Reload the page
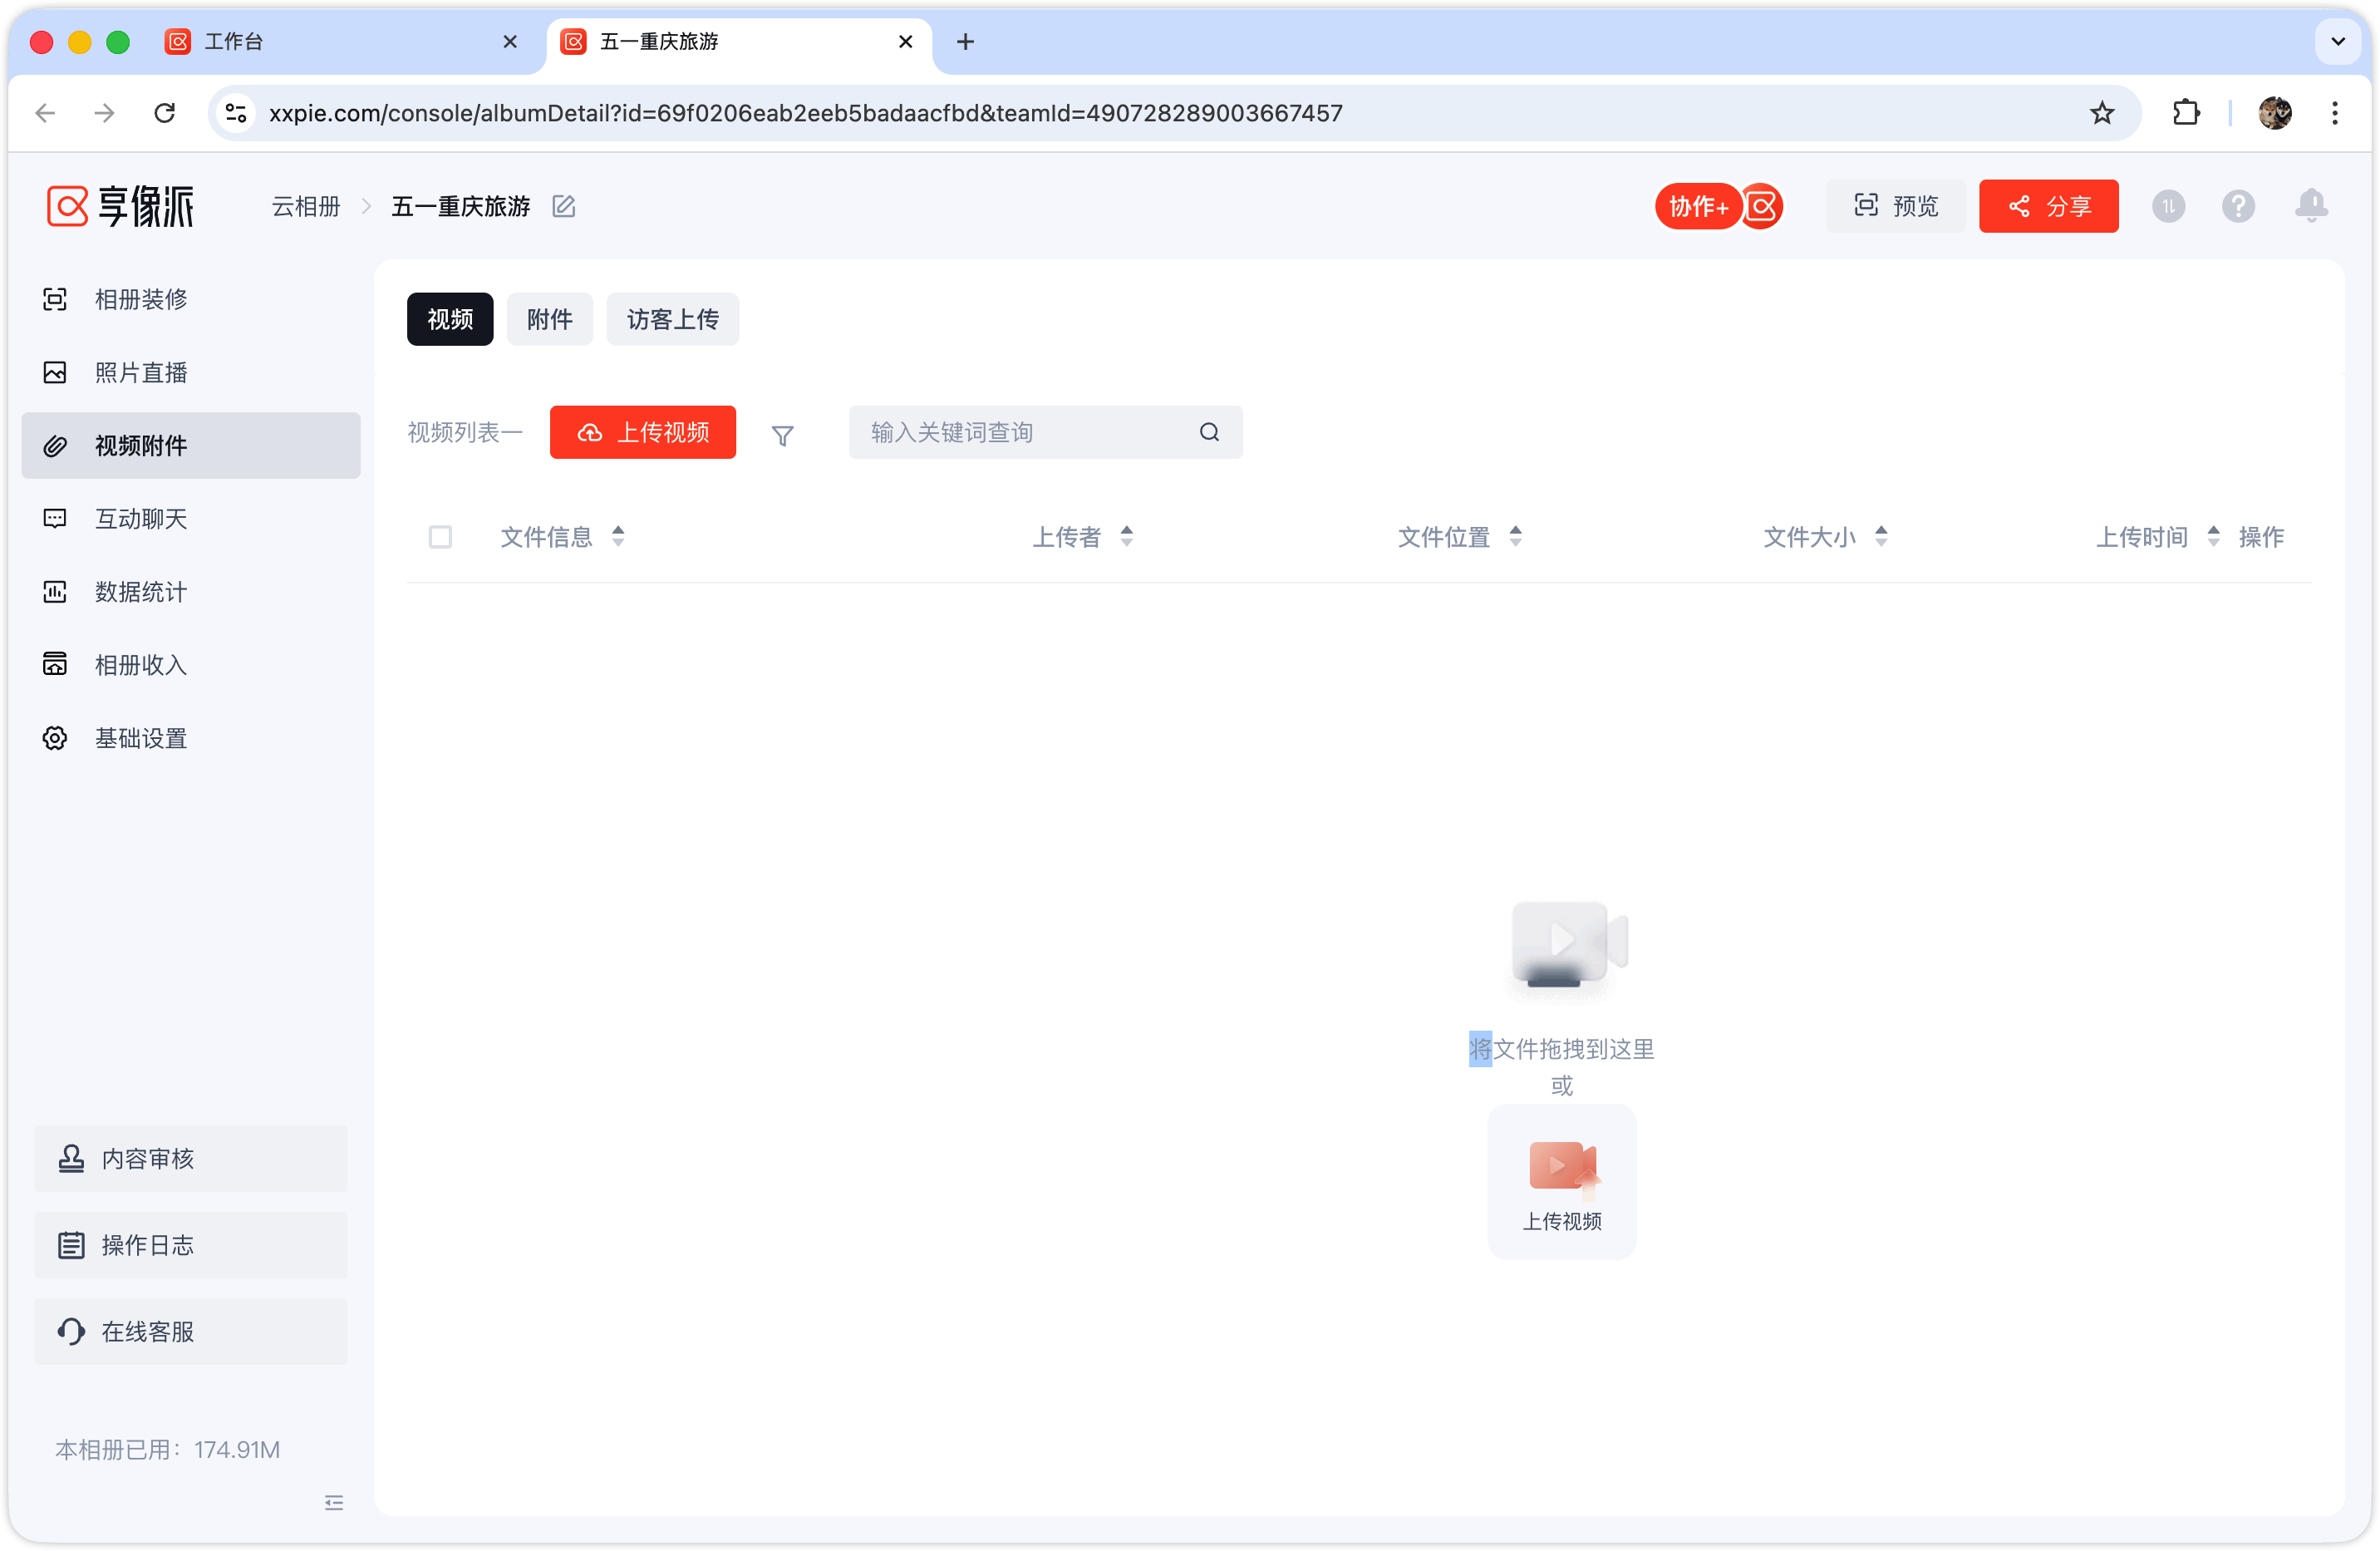Image resolution: width=2380 pixels, height=1551 pixels. click(165, 113)
